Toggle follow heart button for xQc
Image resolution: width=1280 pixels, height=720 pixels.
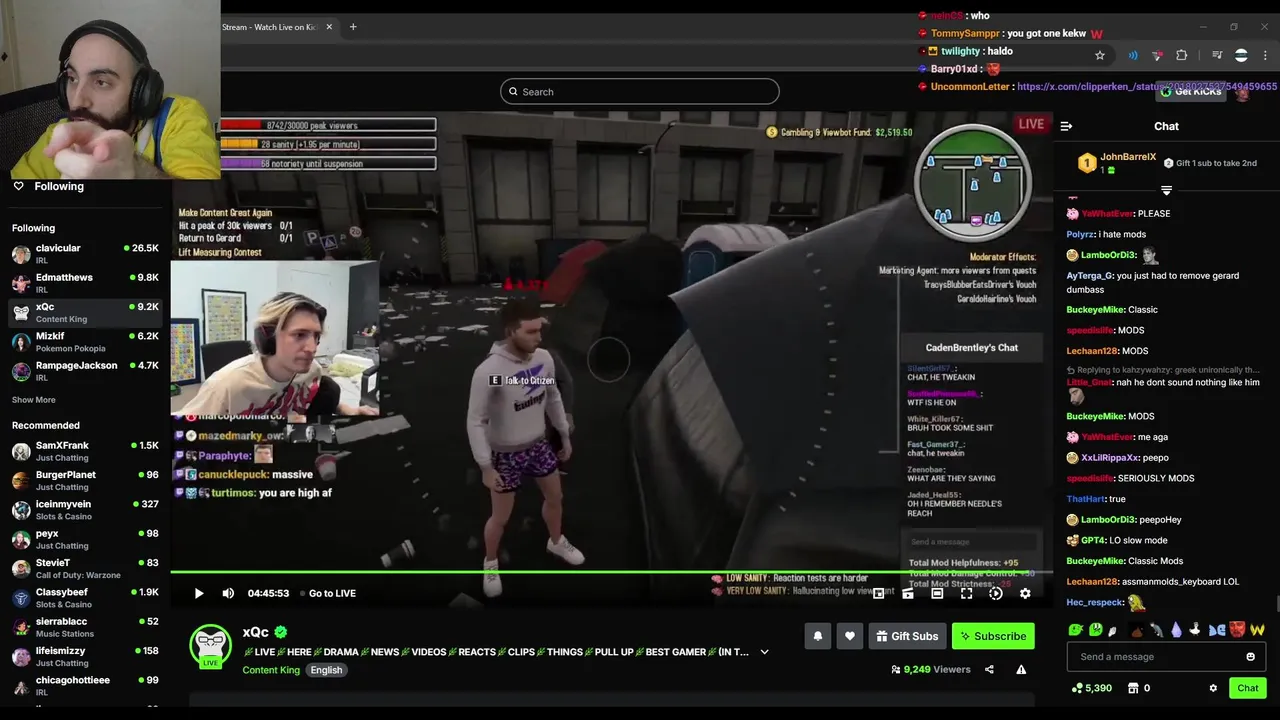850,636
